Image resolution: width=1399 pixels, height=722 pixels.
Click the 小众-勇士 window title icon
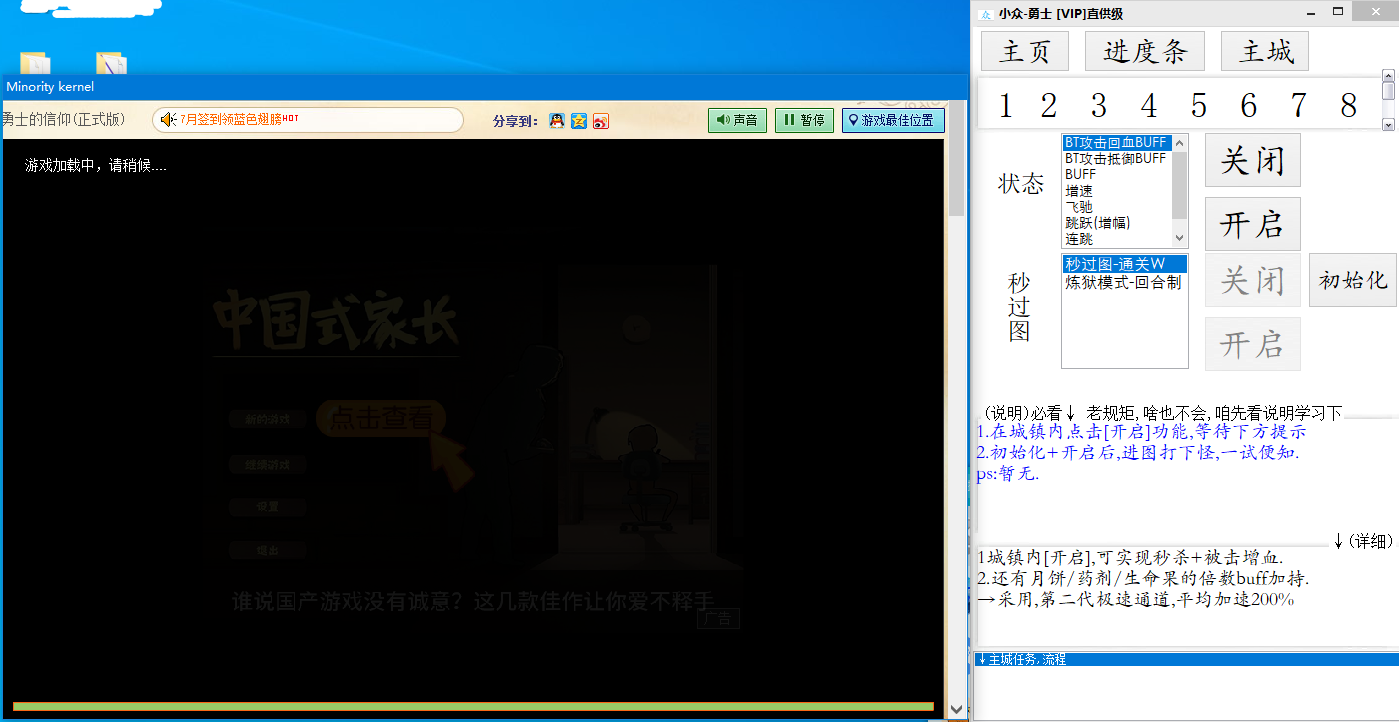985,14
